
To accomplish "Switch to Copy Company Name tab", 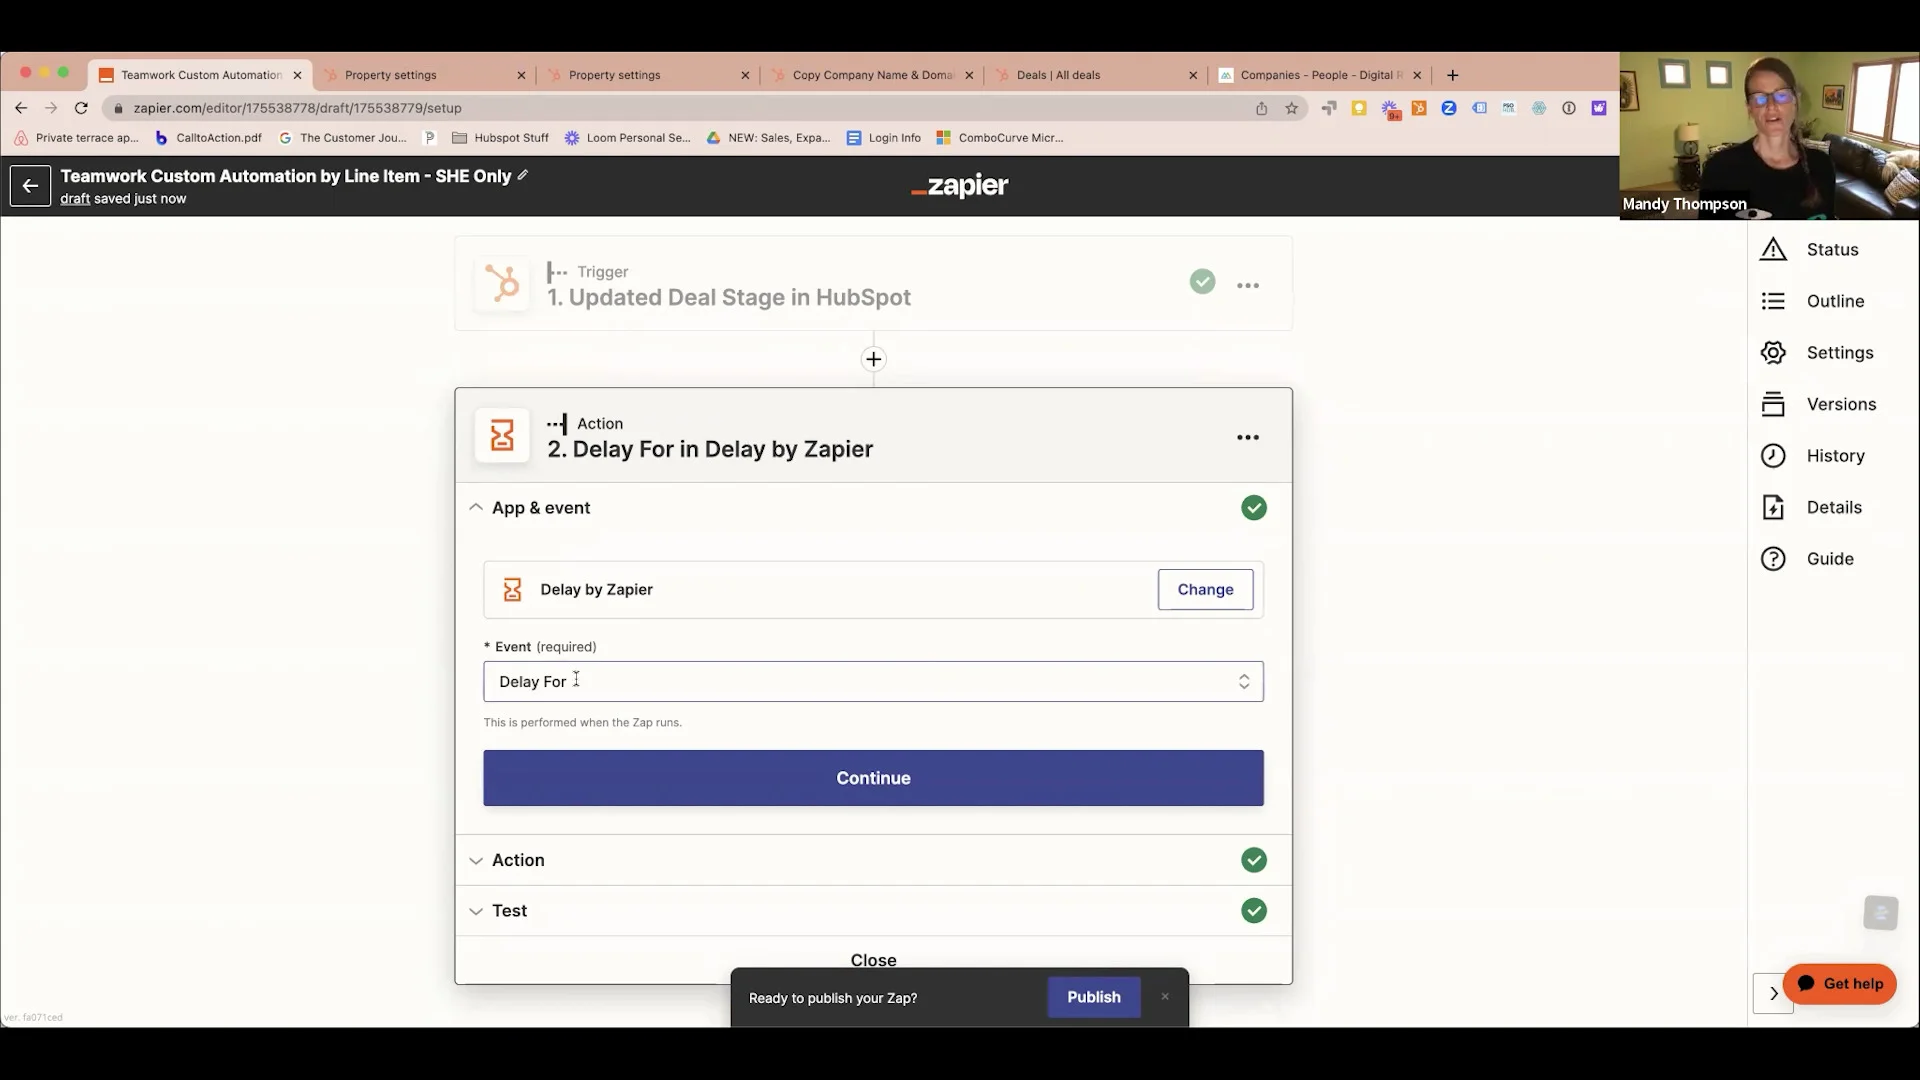I will 873,75.
